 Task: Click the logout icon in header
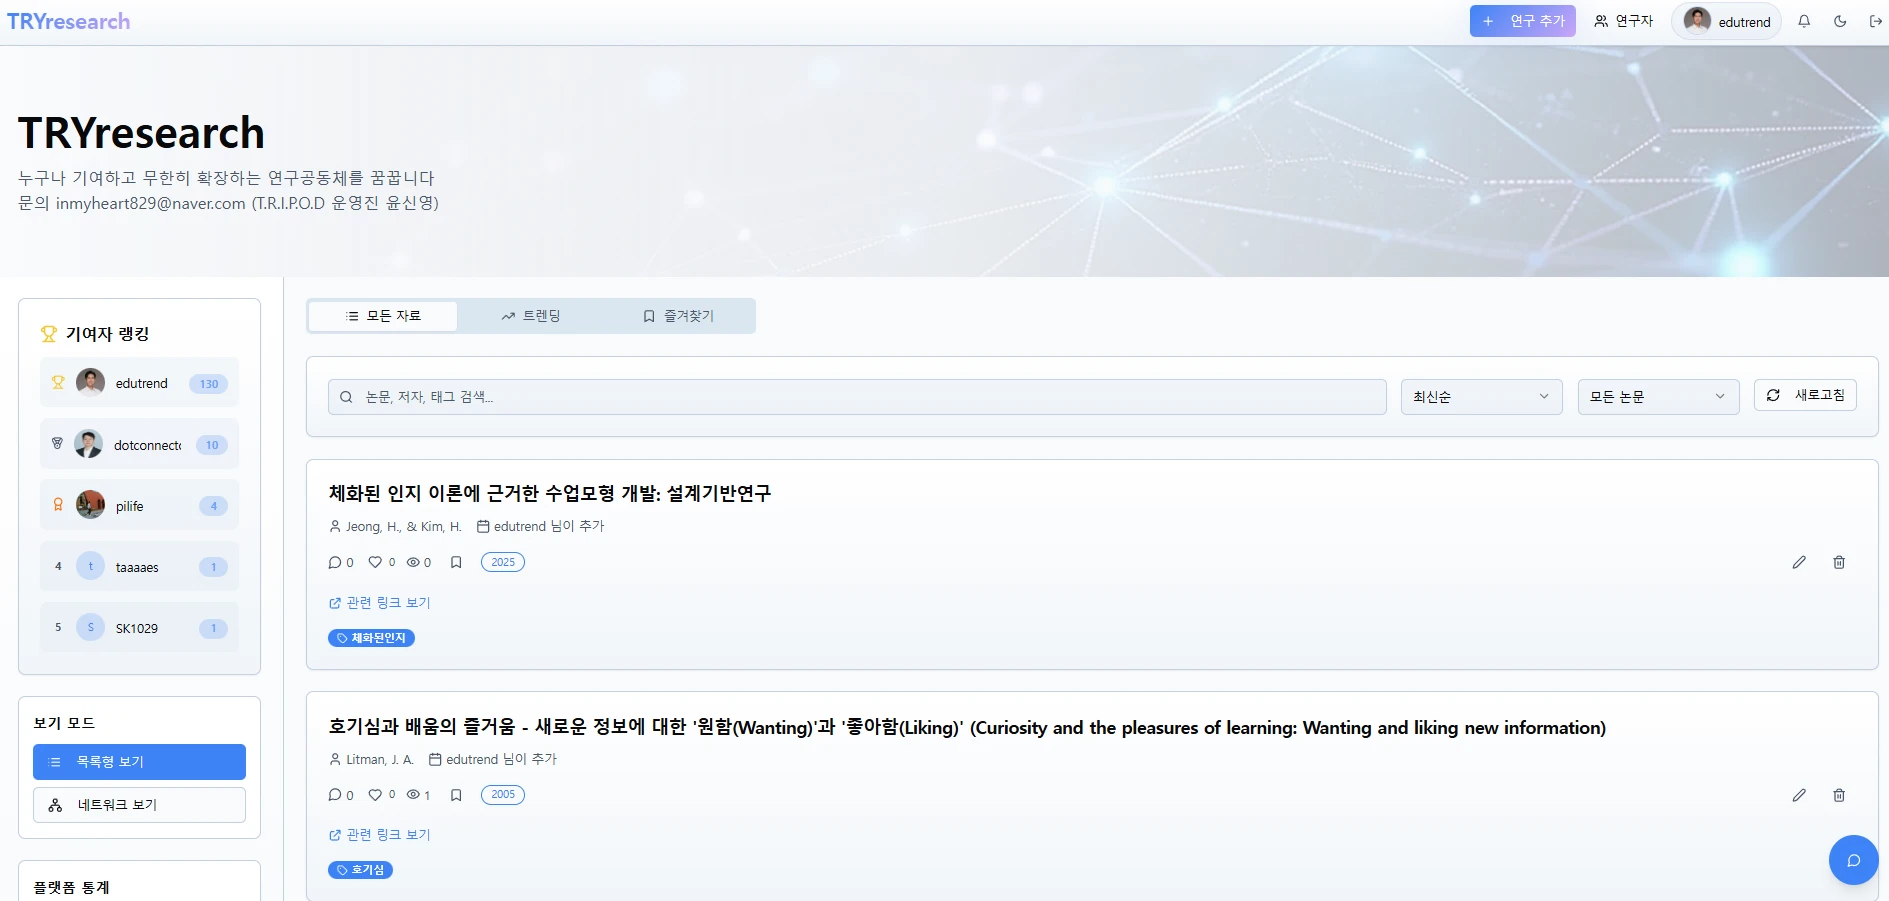[x=1875, y=21]
